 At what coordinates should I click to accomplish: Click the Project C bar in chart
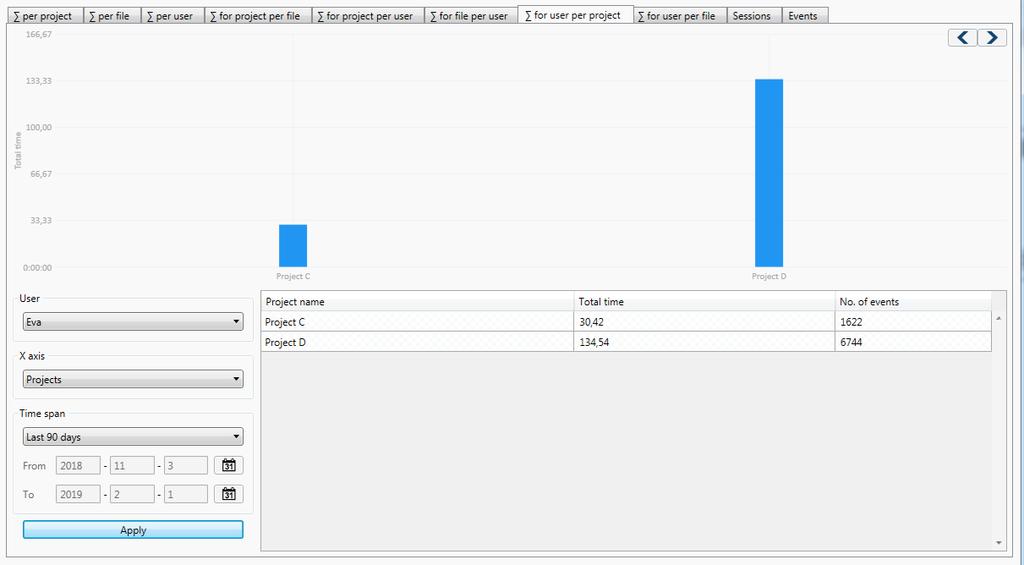point(293,246)
